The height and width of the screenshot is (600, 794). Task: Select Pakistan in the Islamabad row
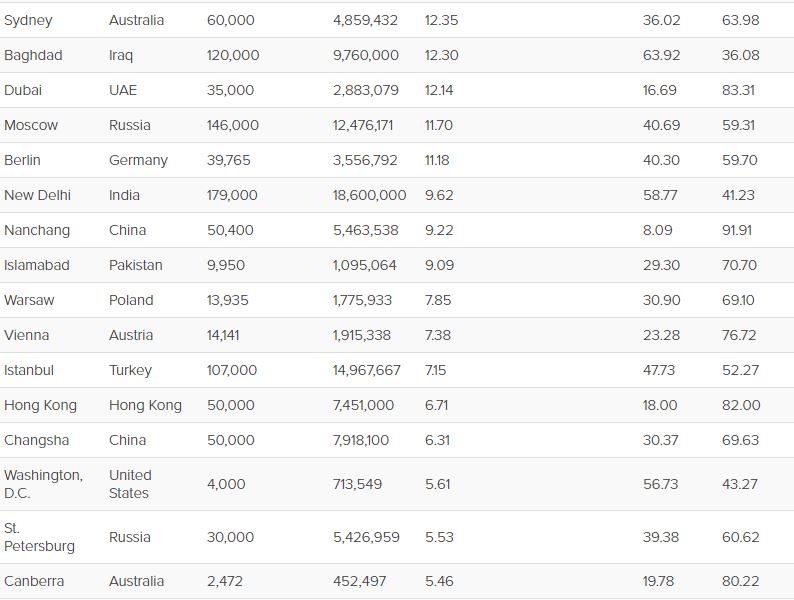point(136,265)
